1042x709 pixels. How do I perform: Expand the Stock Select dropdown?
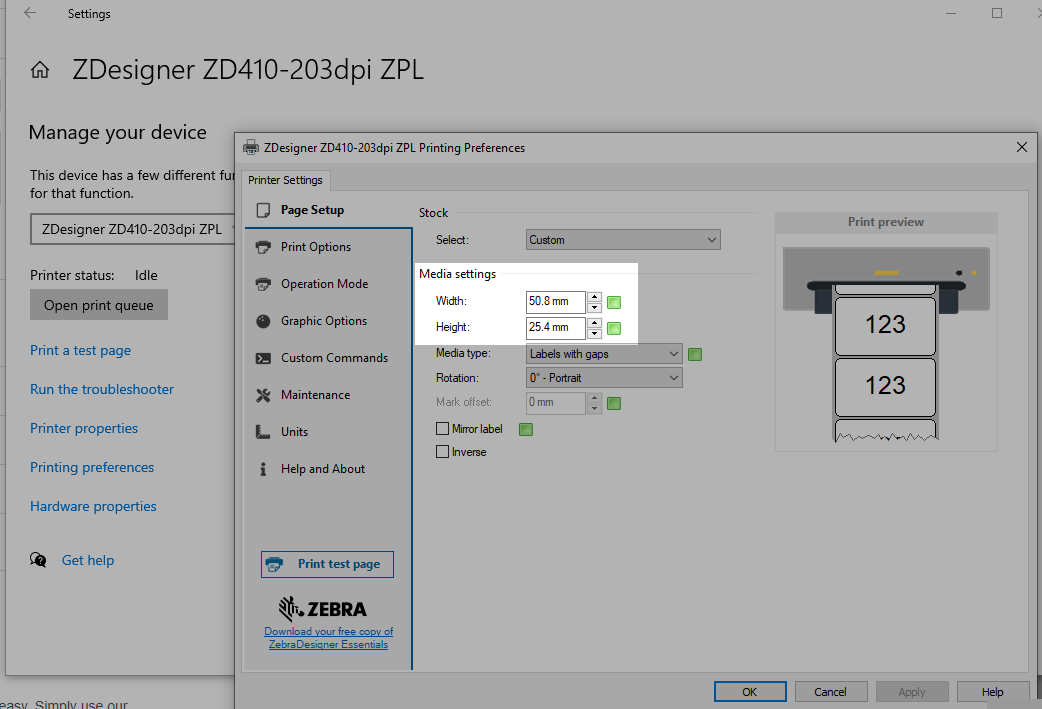[x=623, y=240]
